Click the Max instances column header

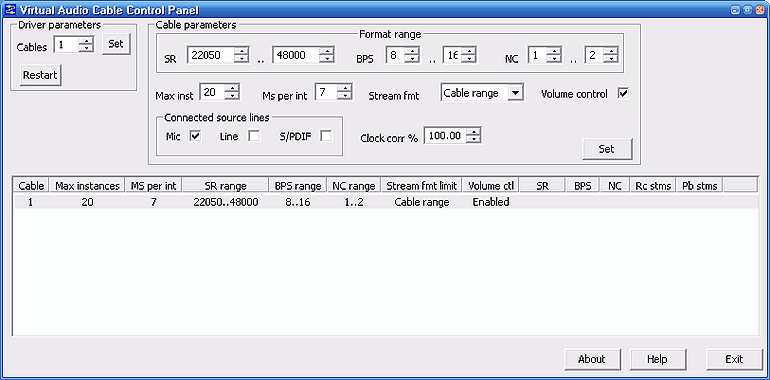click(x=87, y=186)
